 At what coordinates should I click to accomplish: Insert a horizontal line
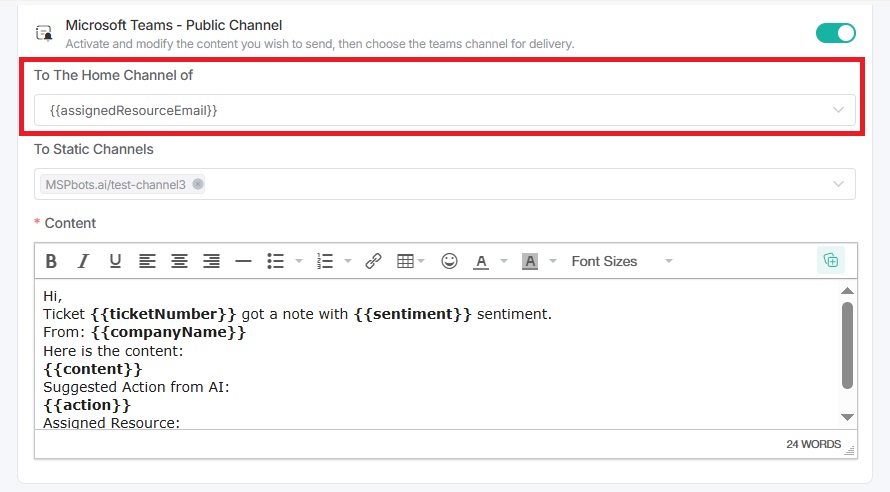pos(244,261)
